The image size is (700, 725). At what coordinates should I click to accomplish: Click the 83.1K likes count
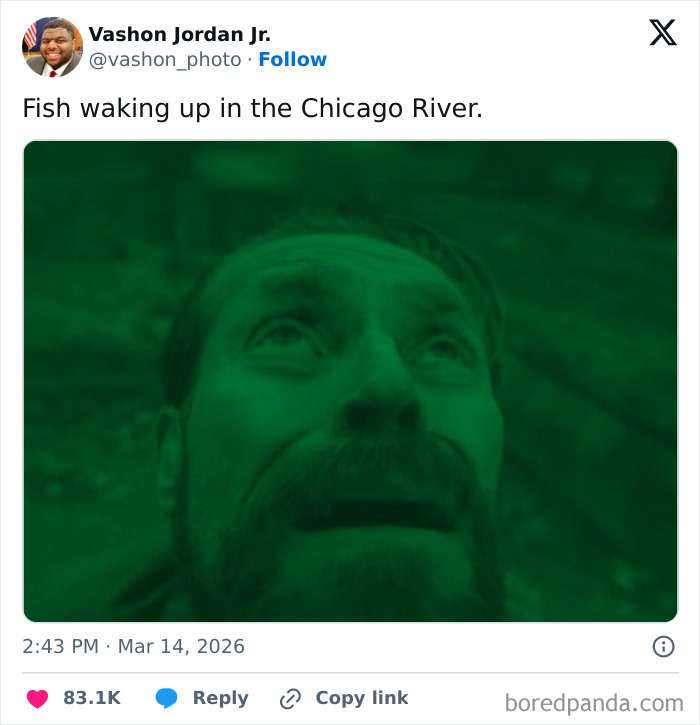click(x=92, y=698)
